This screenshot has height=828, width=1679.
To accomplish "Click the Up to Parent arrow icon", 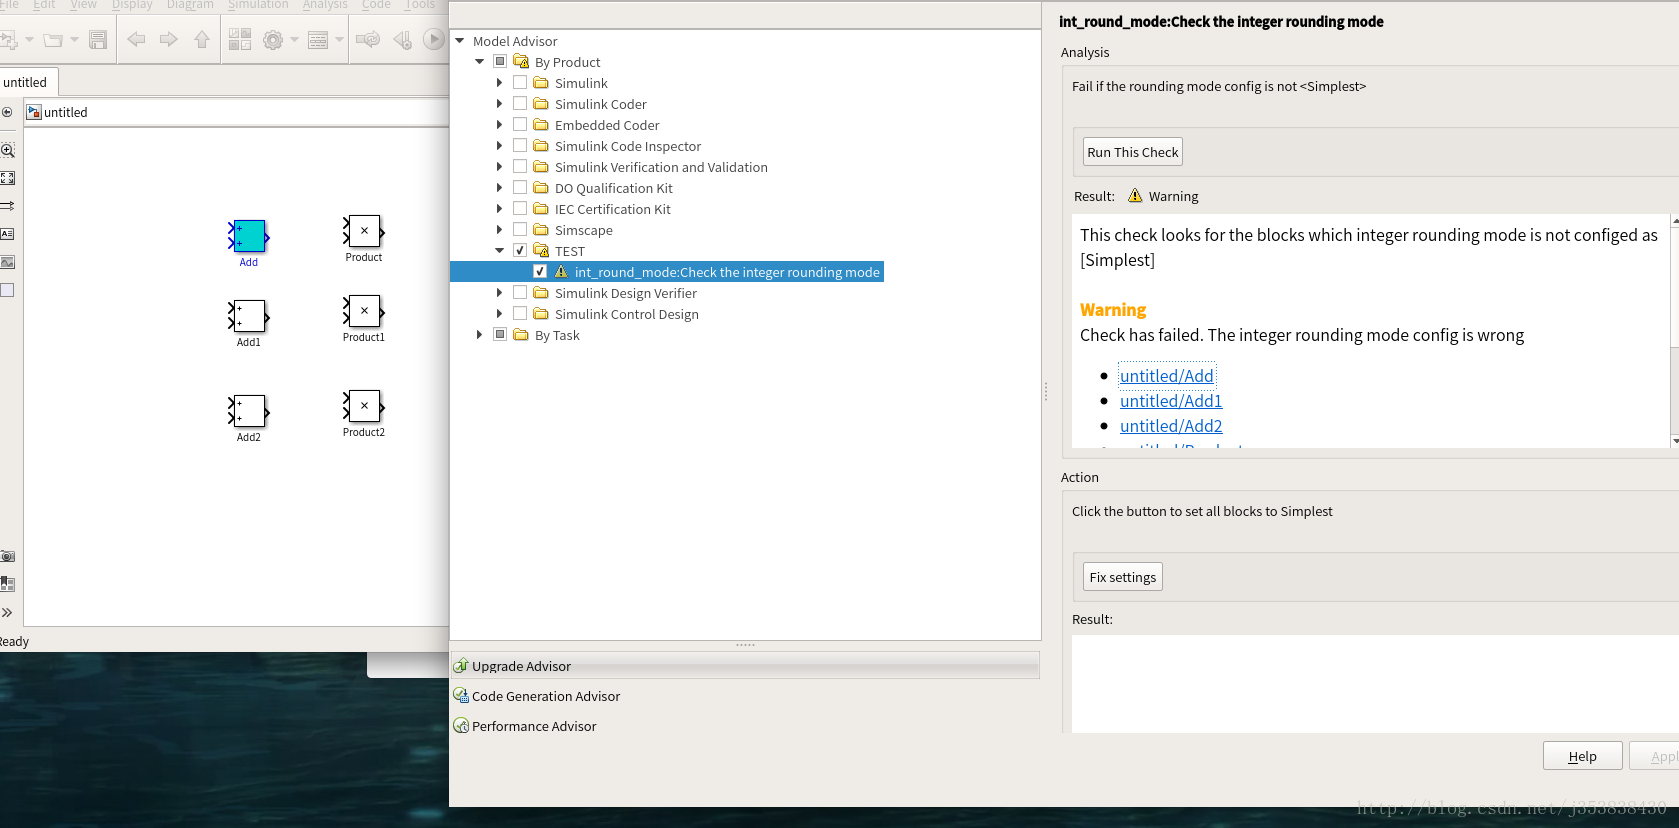I will [x=202, y=40].
